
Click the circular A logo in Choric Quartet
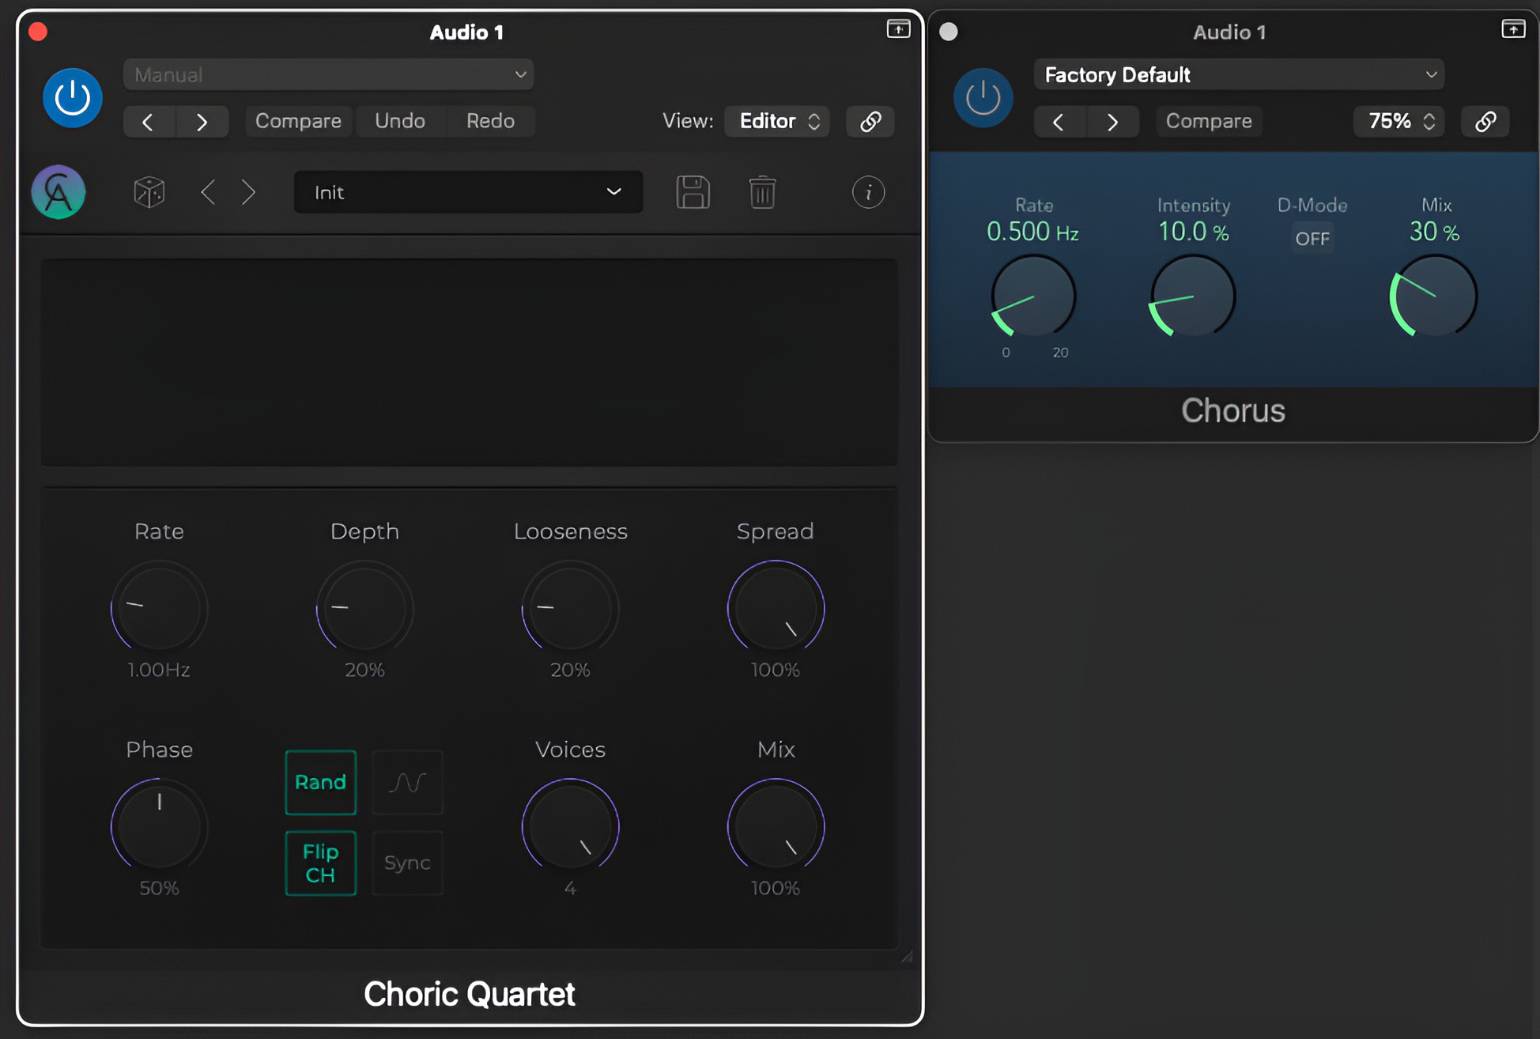(x=59, y=192)
